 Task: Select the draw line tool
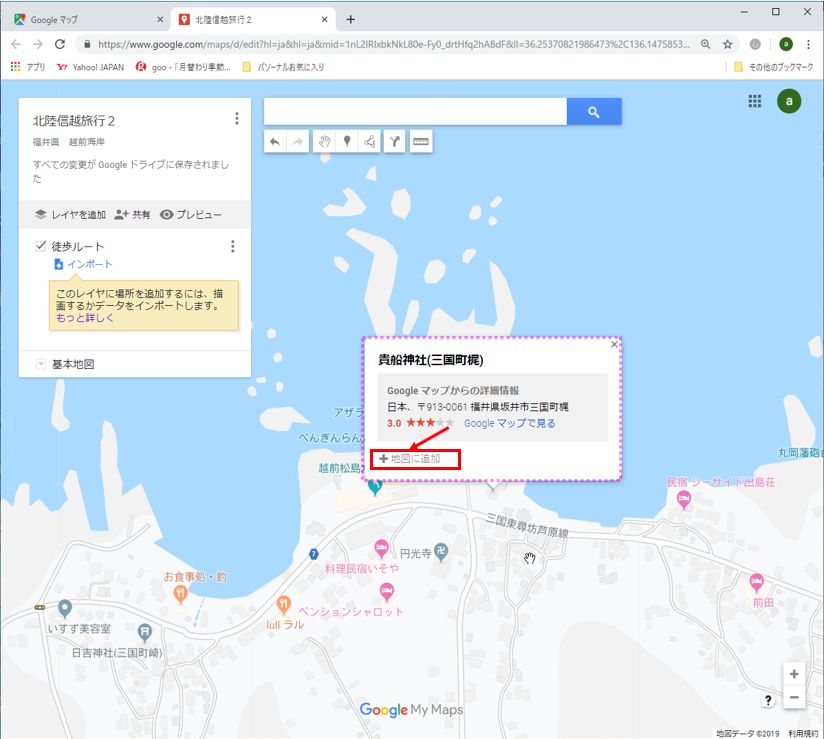370,141
